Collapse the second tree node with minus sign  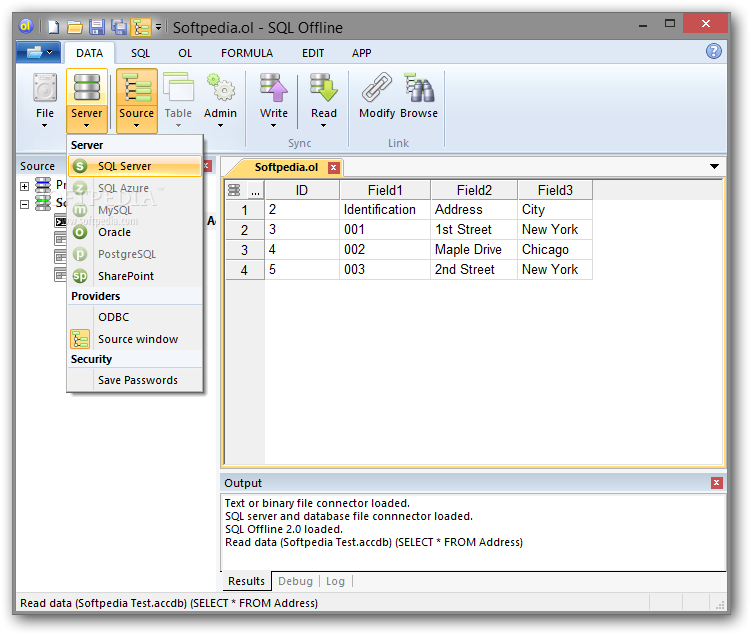point(24,204)
